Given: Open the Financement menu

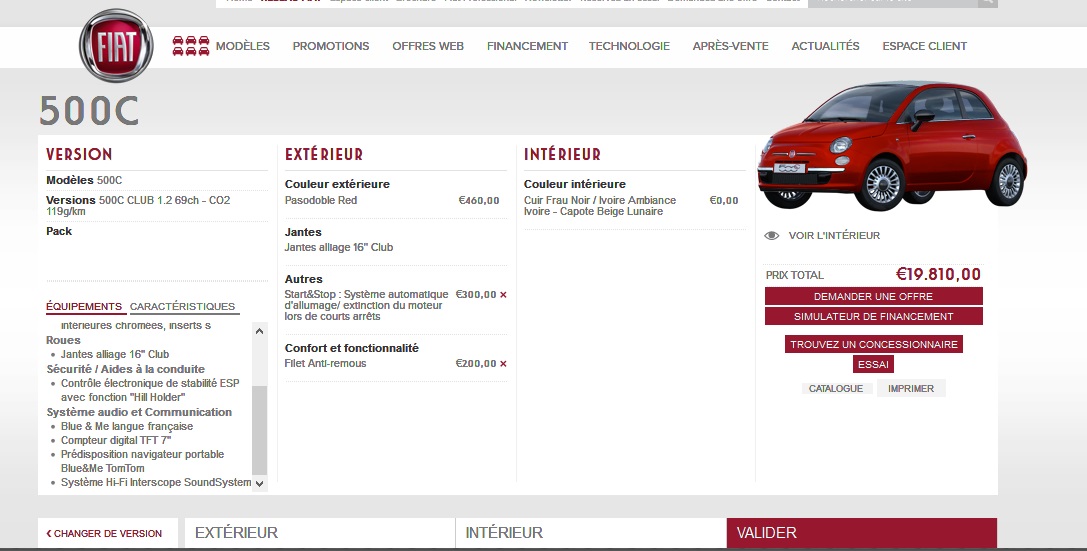Looking at the screenshot, I should (x=527, y=46).
